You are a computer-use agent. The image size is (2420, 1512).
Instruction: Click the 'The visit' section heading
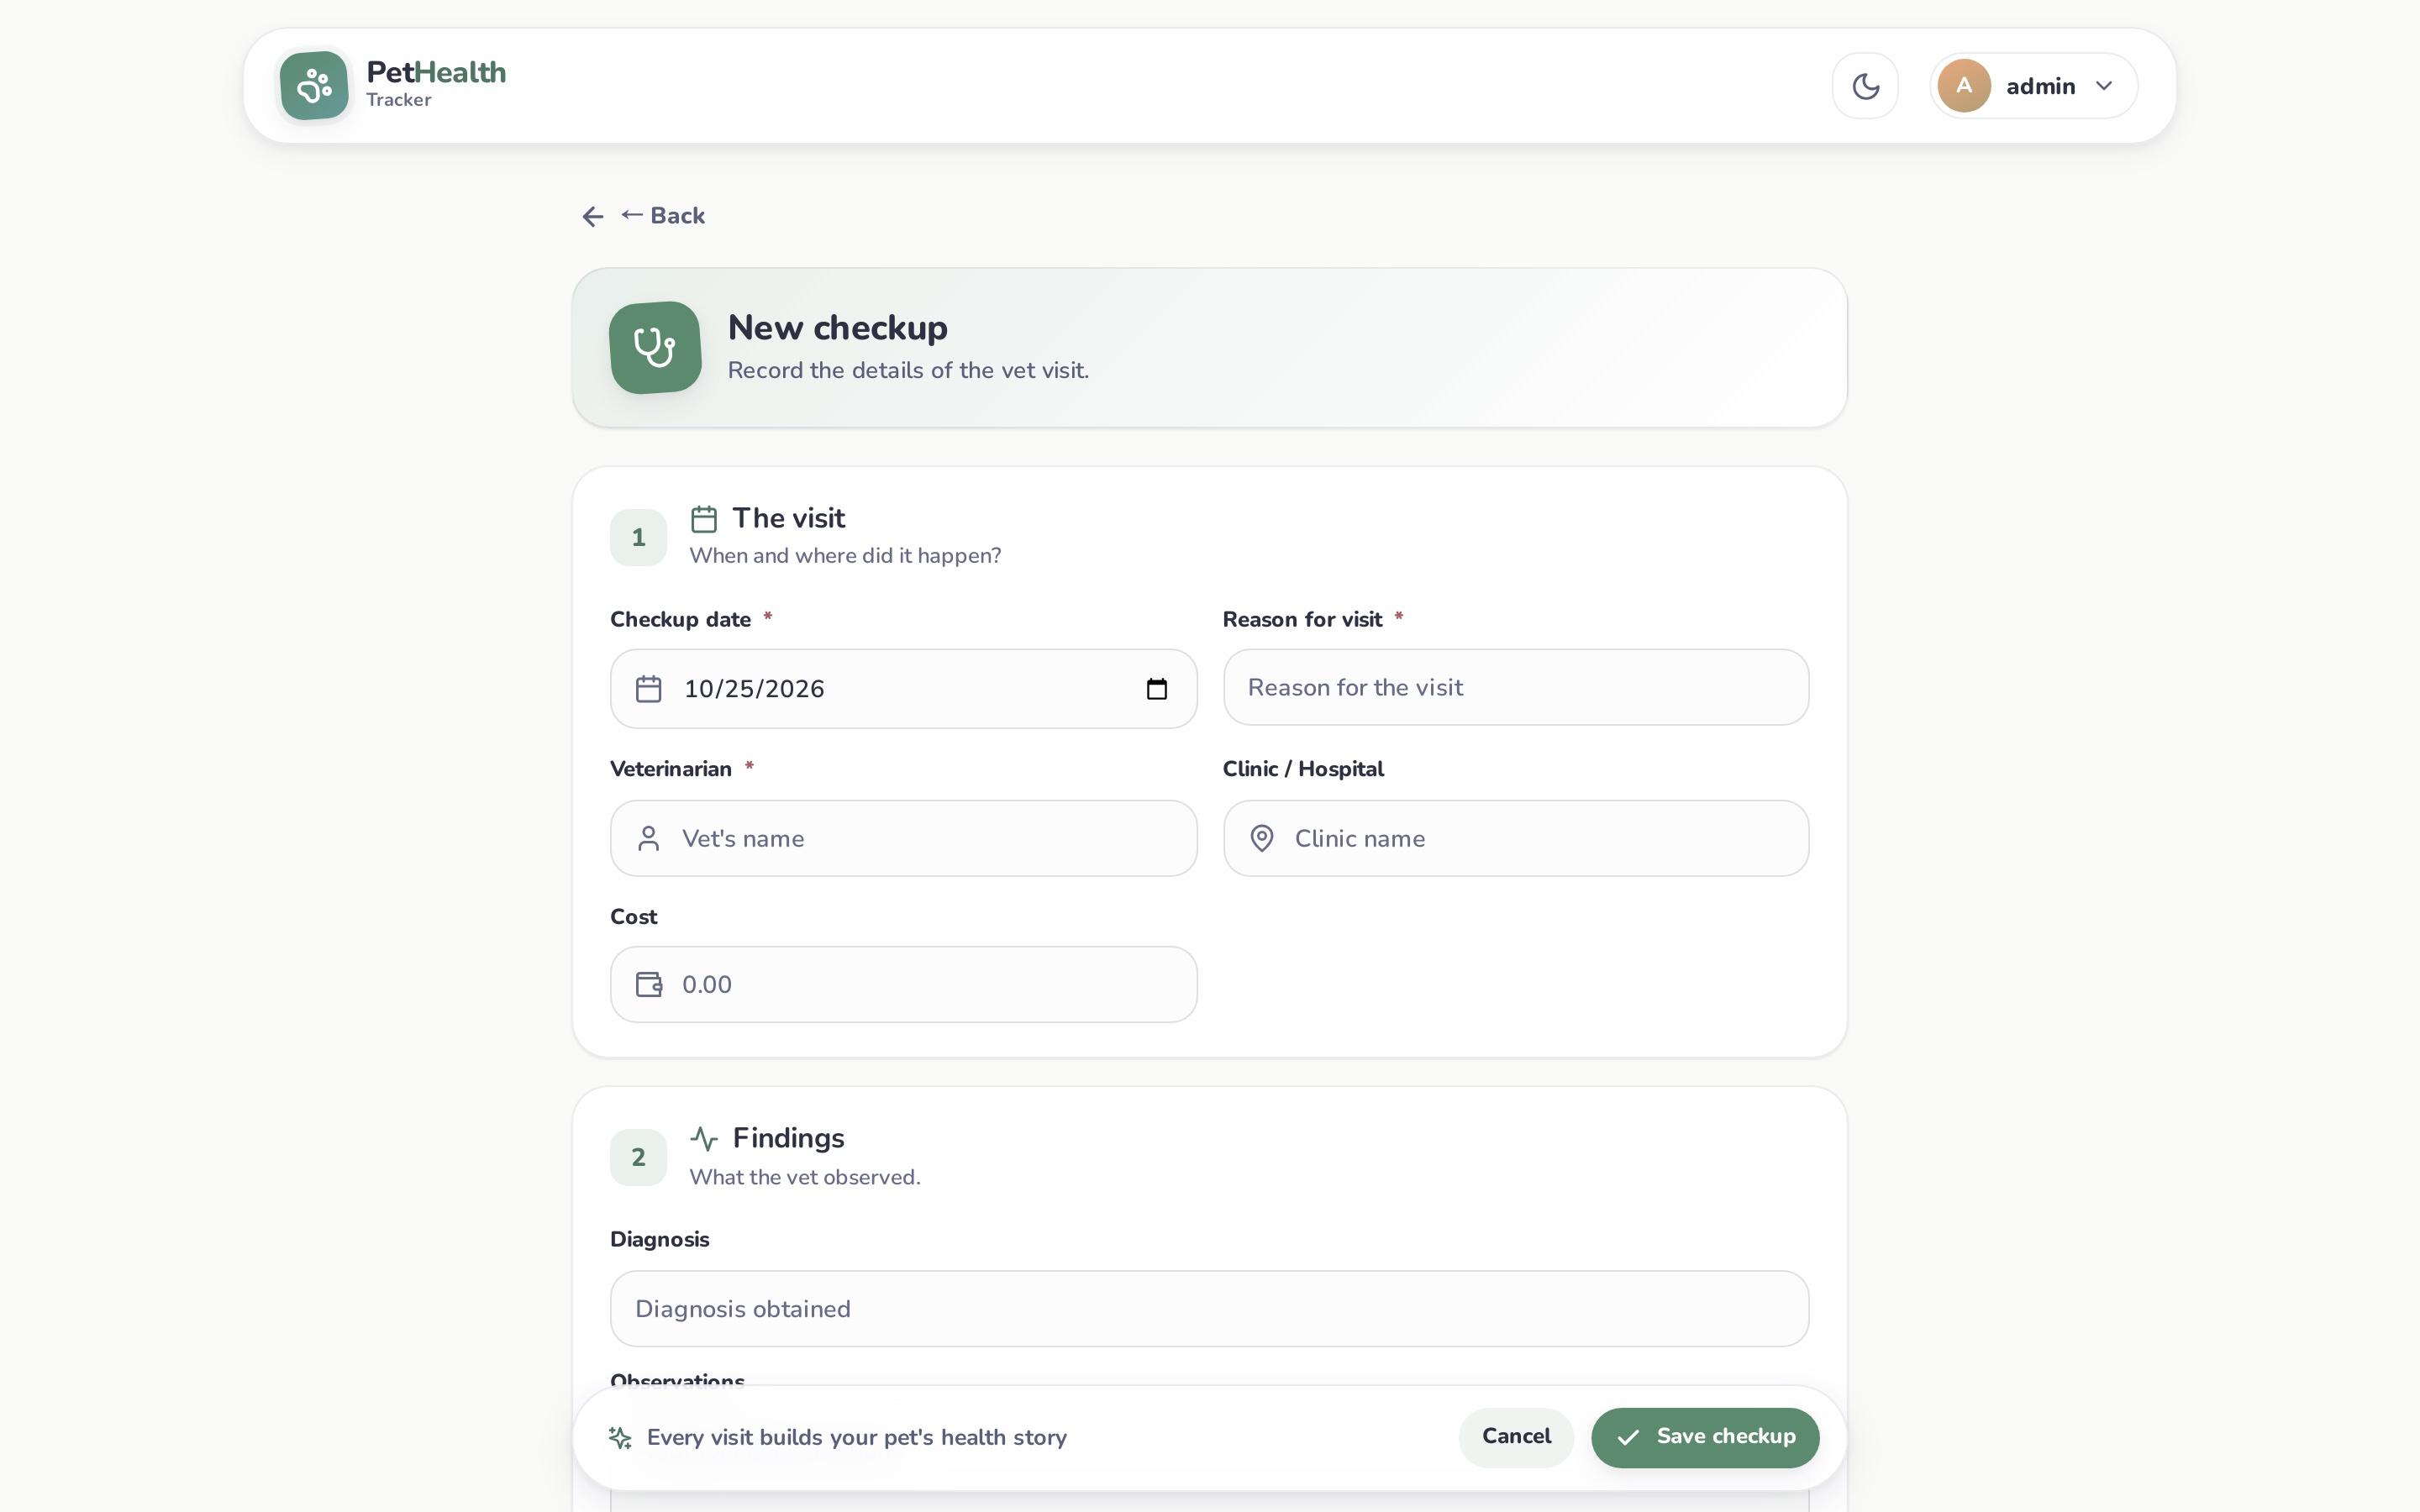coord(788,519)
